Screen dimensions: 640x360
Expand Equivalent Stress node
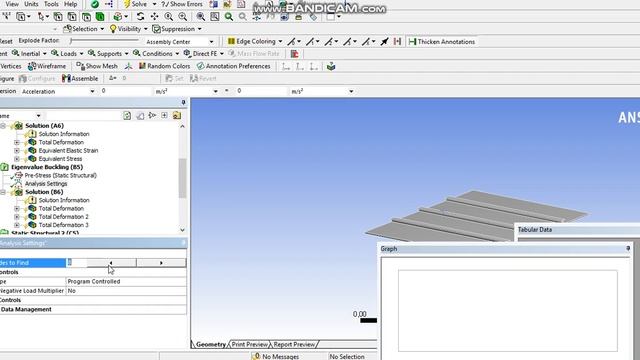click(x=17, y=159)
